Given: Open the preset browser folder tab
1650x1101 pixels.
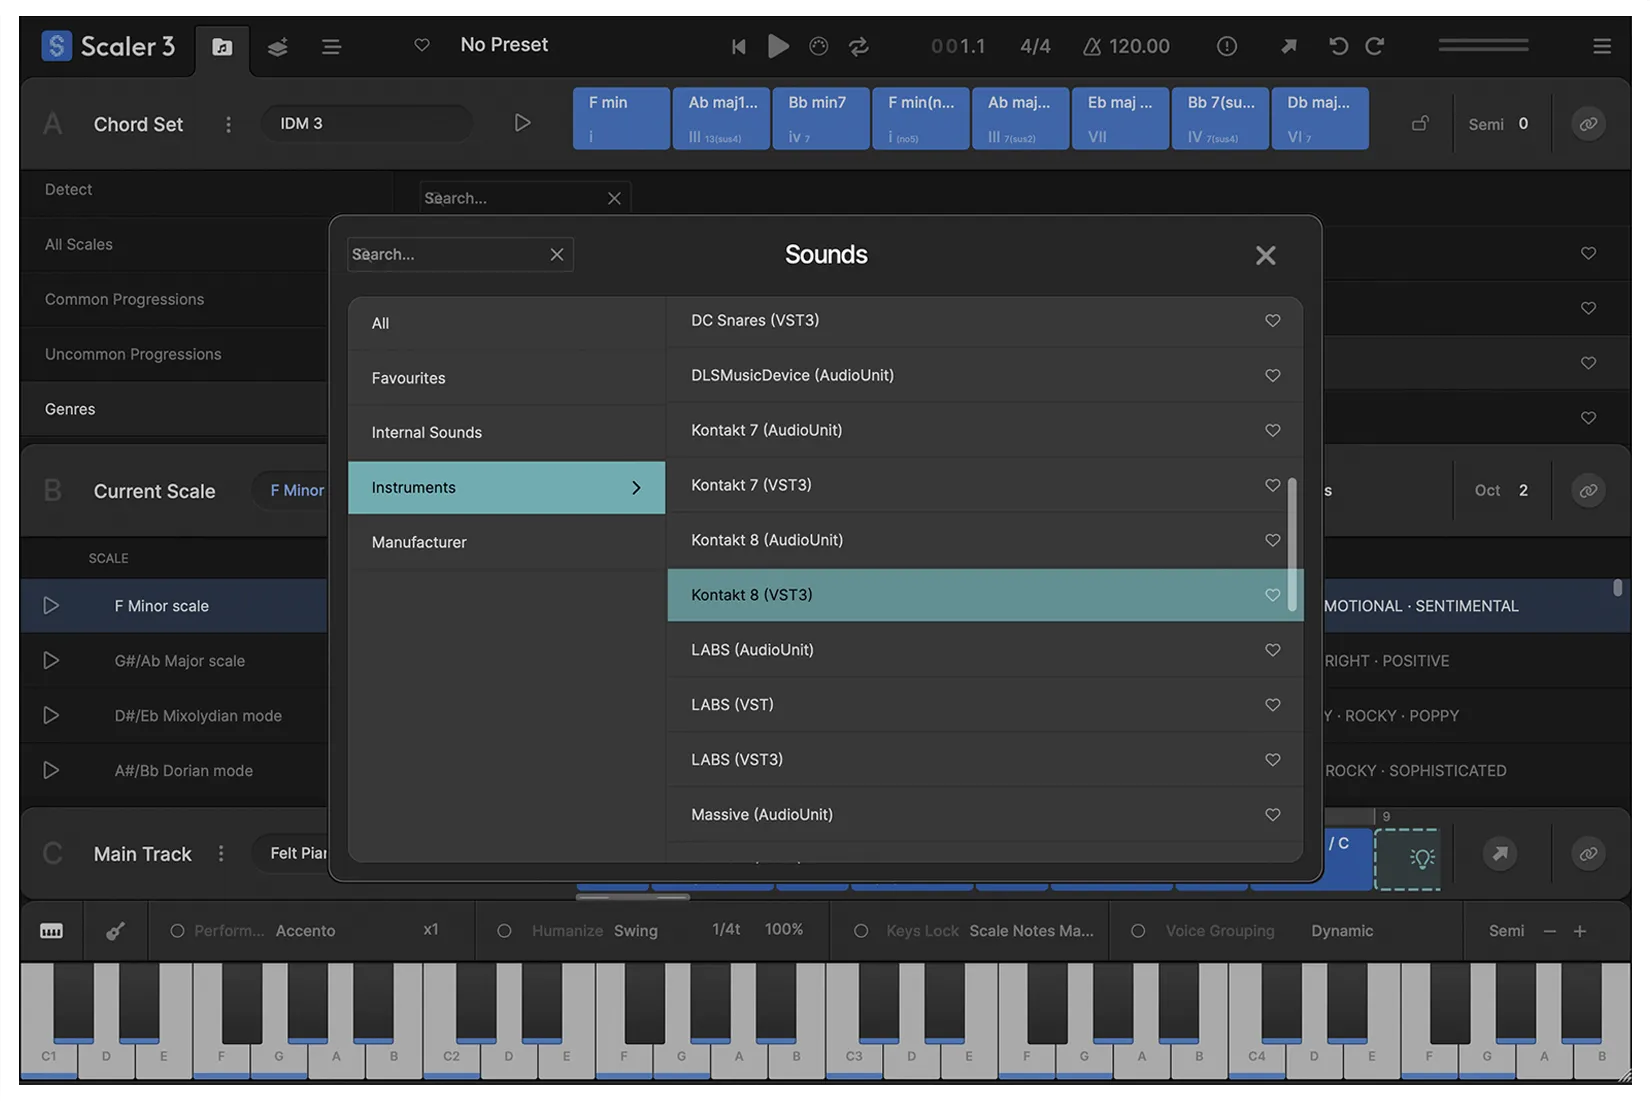Looking at the screenshot, I should click(222, 47).
